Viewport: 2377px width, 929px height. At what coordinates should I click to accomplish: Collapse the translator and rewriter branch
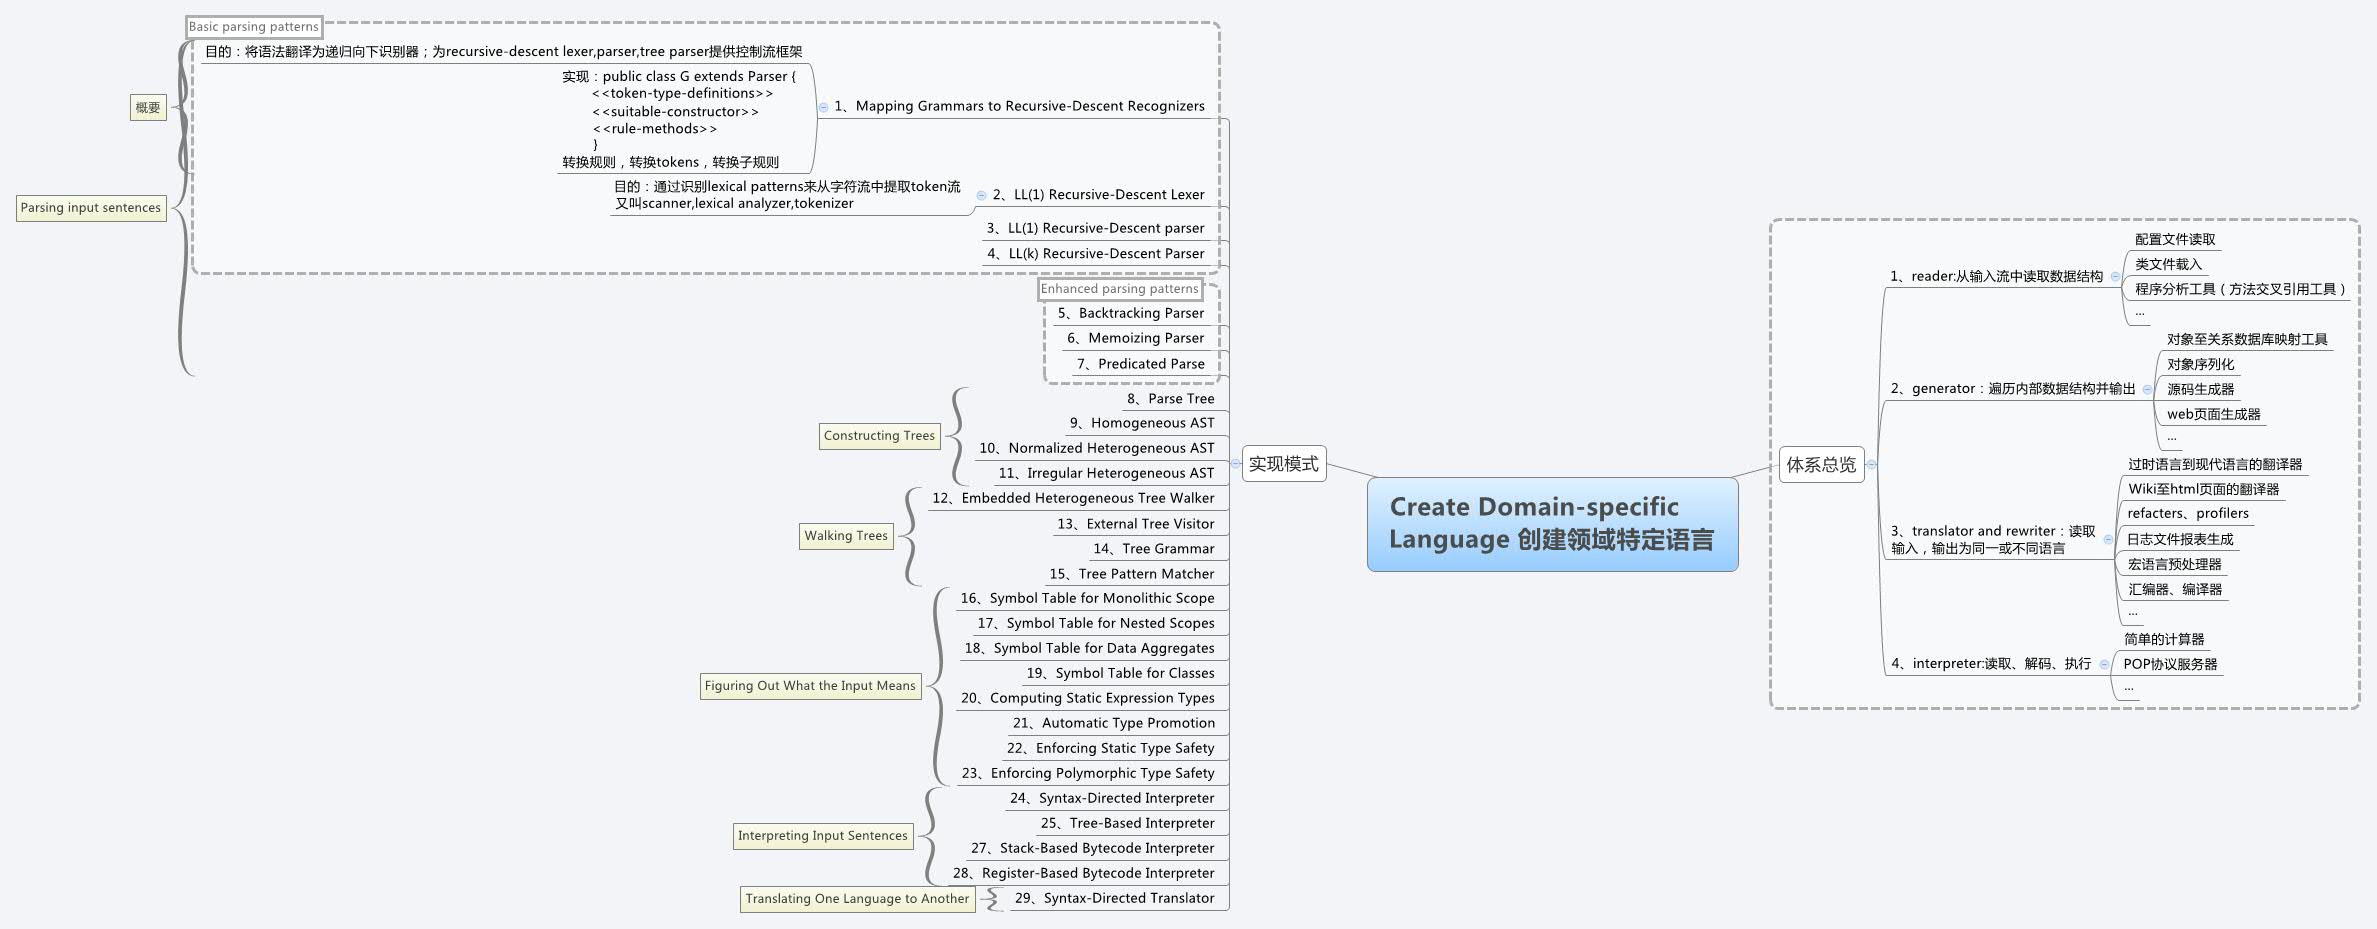click(2110, 540)
